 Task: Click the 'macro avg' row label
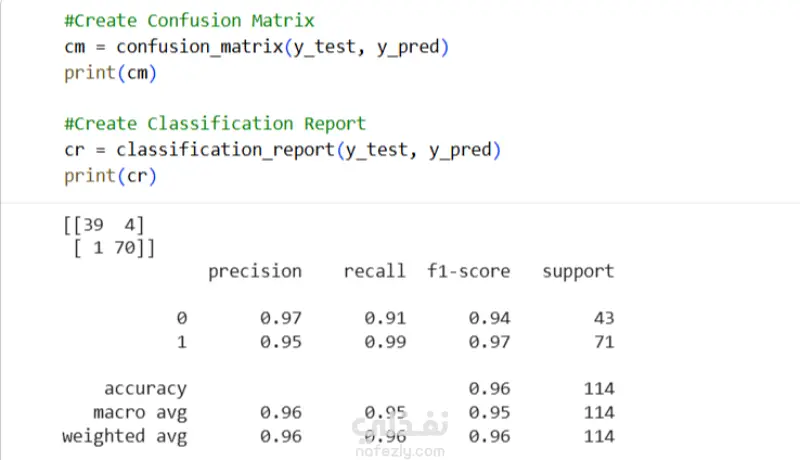tap(140, 412)
